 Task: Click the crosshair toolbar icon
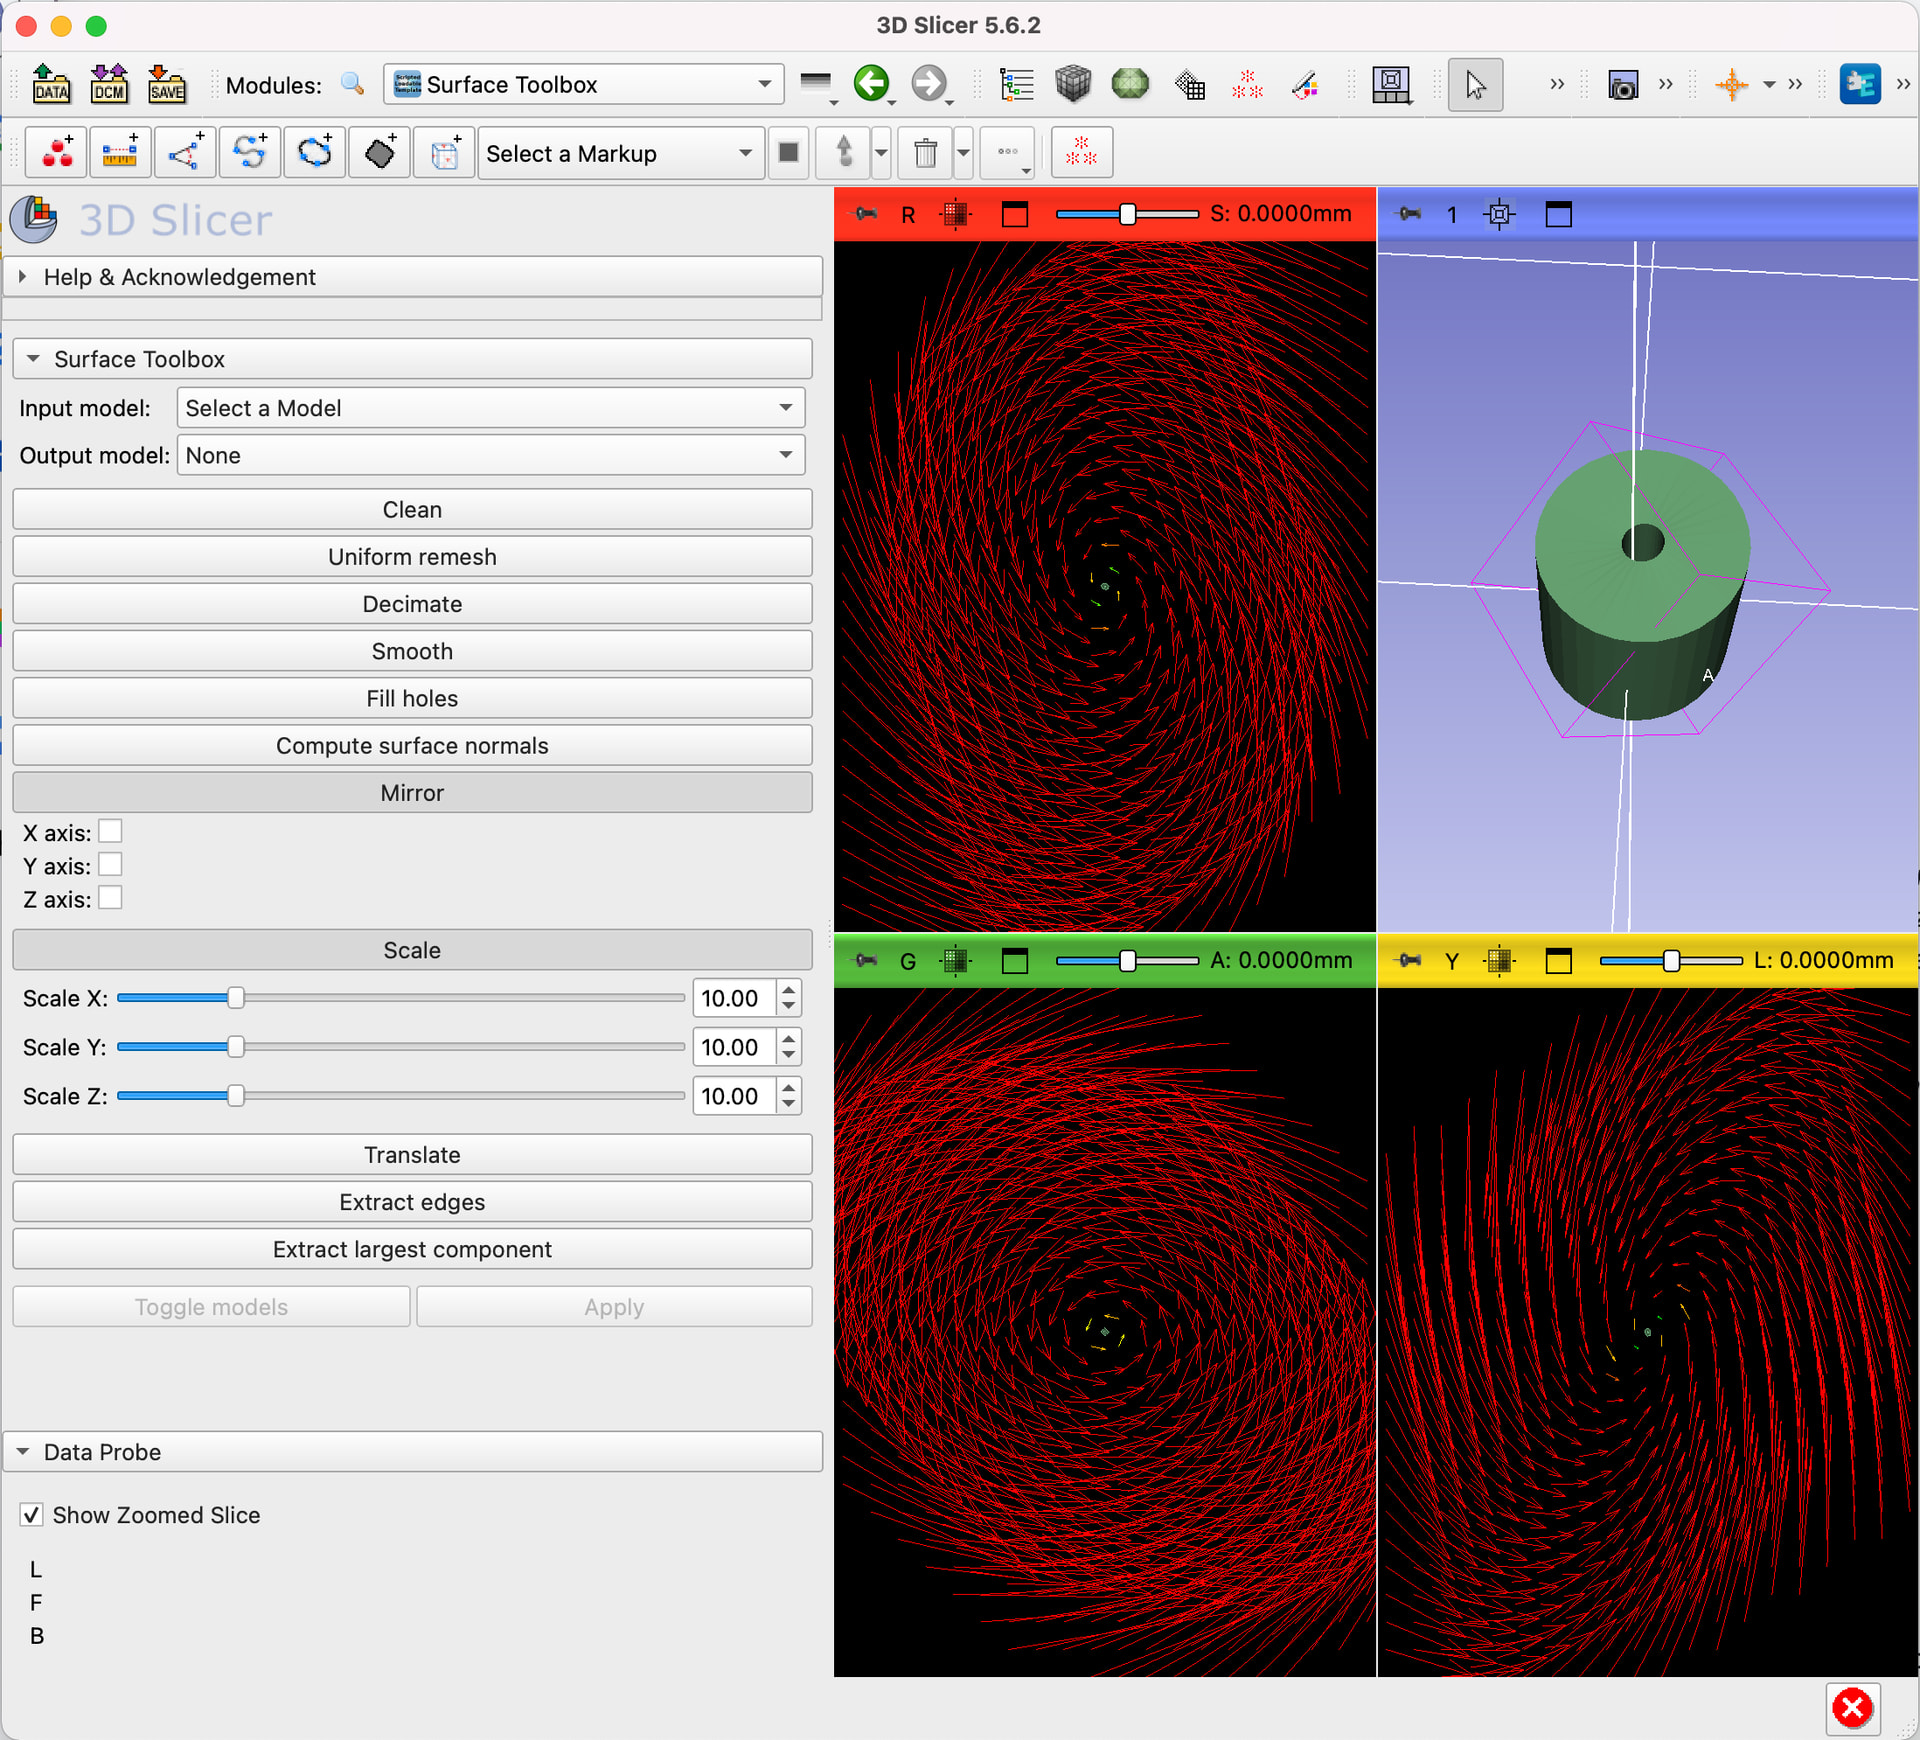1731,85
